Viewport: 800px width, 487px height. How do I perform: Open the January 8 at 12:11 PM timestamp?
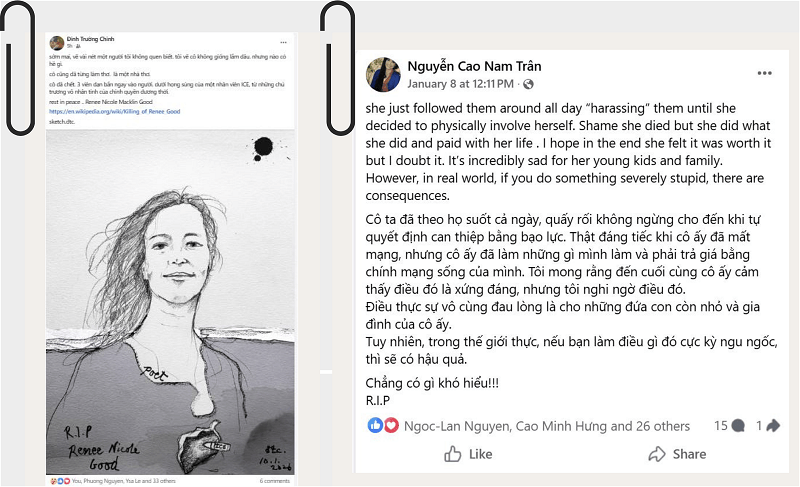click(x=462, y=84)
